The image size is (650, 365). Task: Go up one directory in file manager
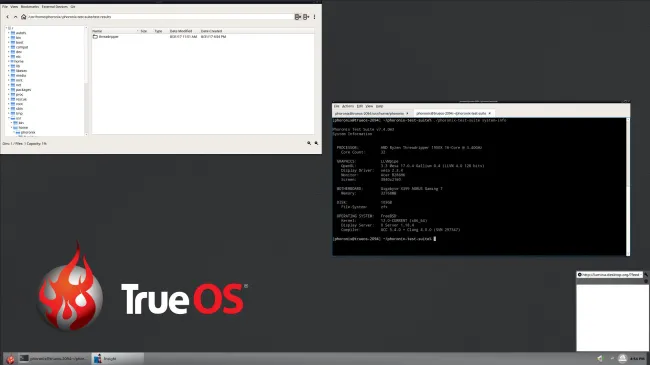(x=15, y=17)
